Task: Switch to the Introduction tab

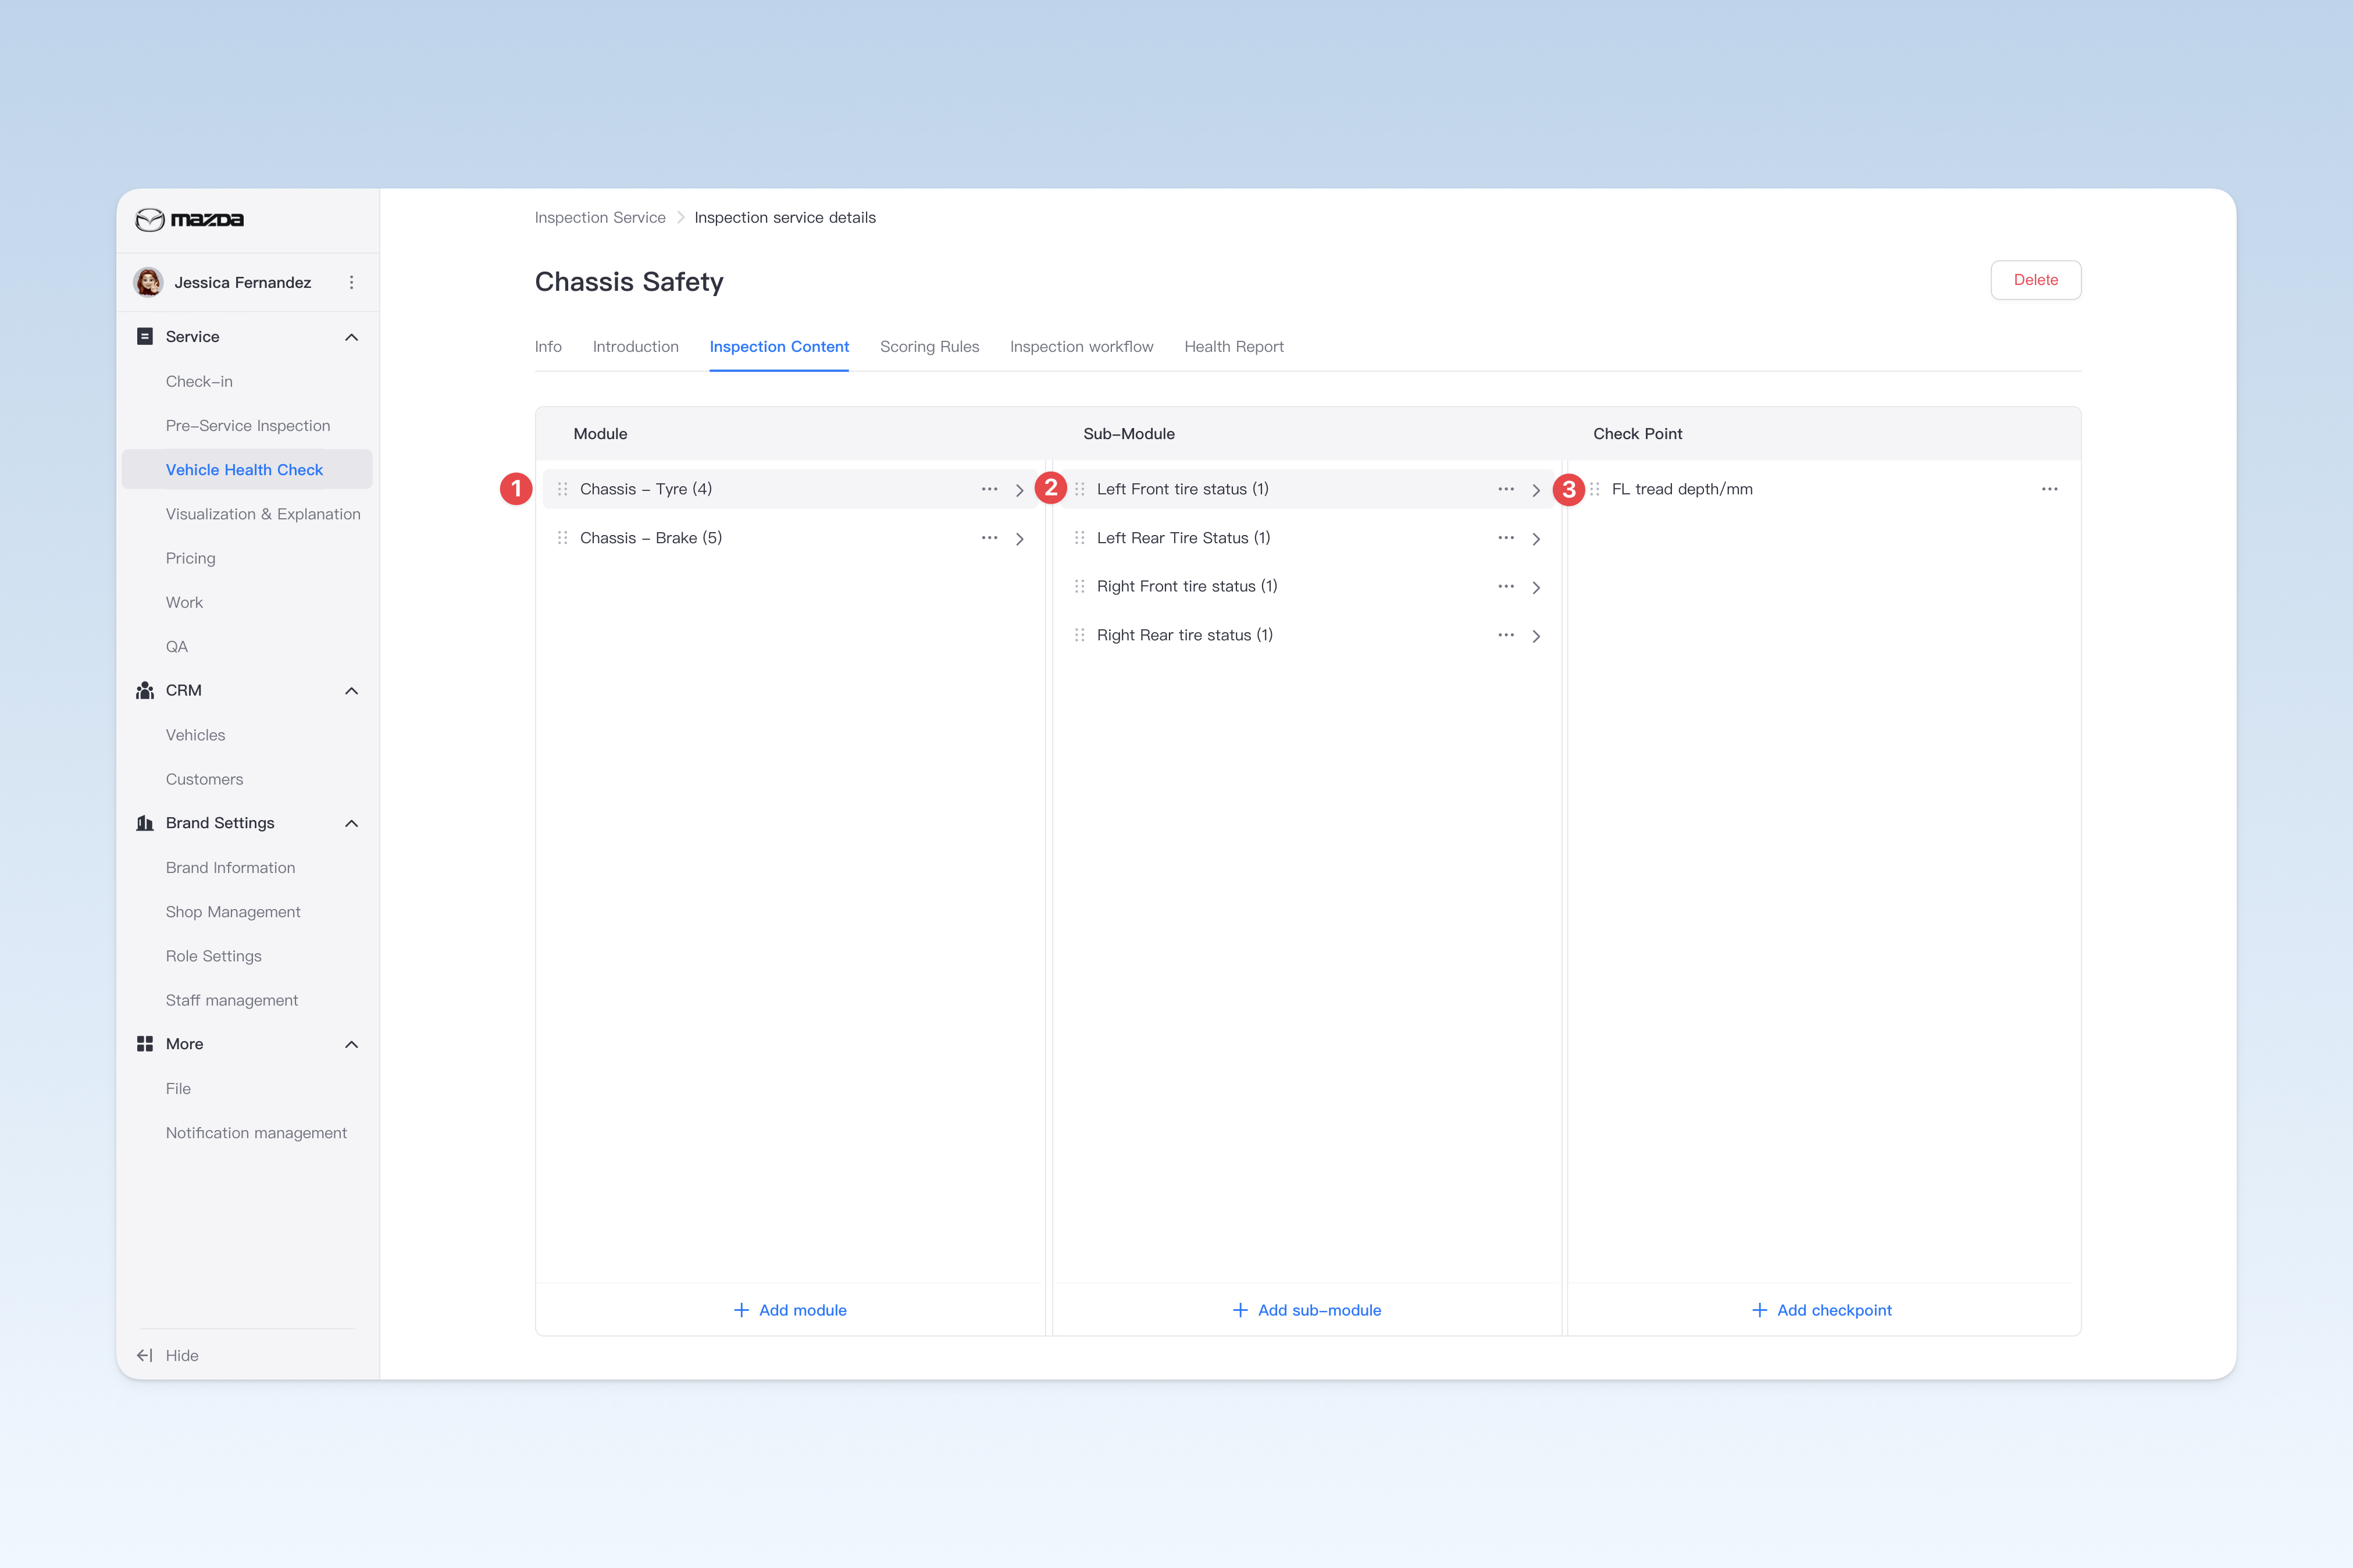Action: [635, 346]
